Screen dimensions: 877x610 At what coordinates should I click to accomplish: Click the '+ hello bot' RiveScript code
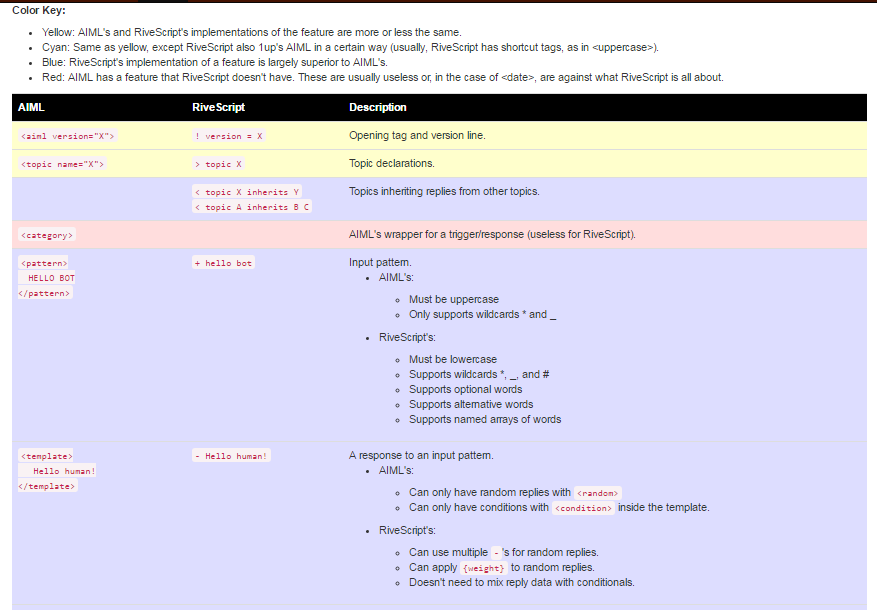(224, 263)
